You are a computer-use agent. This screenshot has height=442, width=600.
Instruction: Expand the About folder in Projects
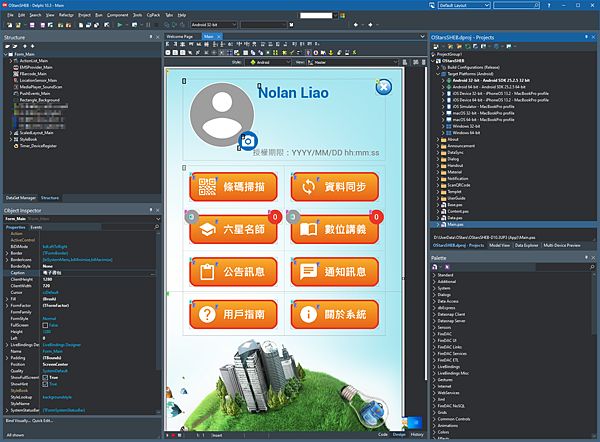pos(438,139)
